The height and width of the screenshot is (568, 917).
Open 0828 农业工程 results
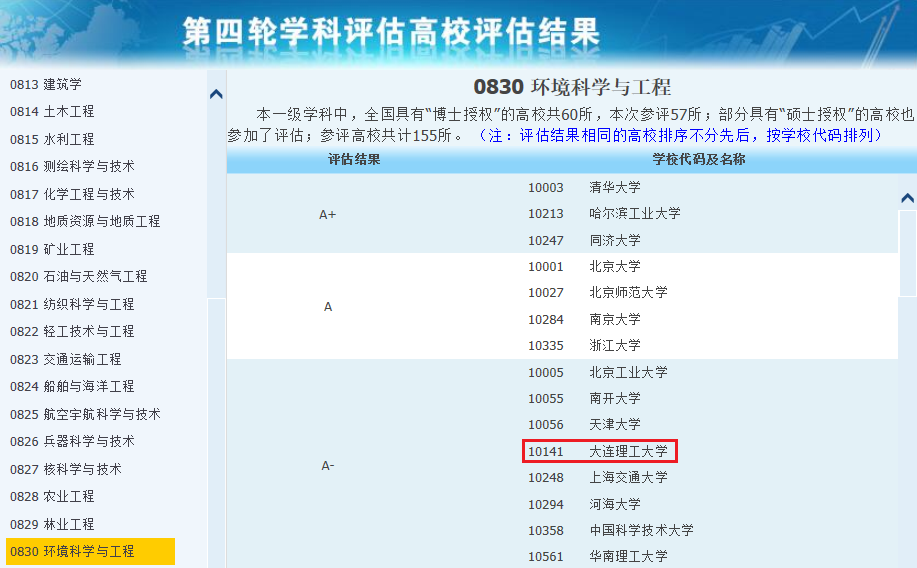(52, 496)
